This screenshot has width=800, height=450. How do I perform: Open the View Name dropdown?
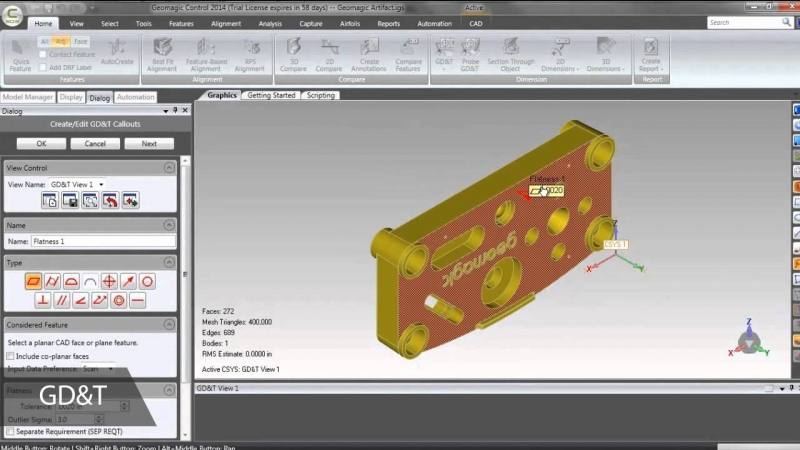(101, 185)
